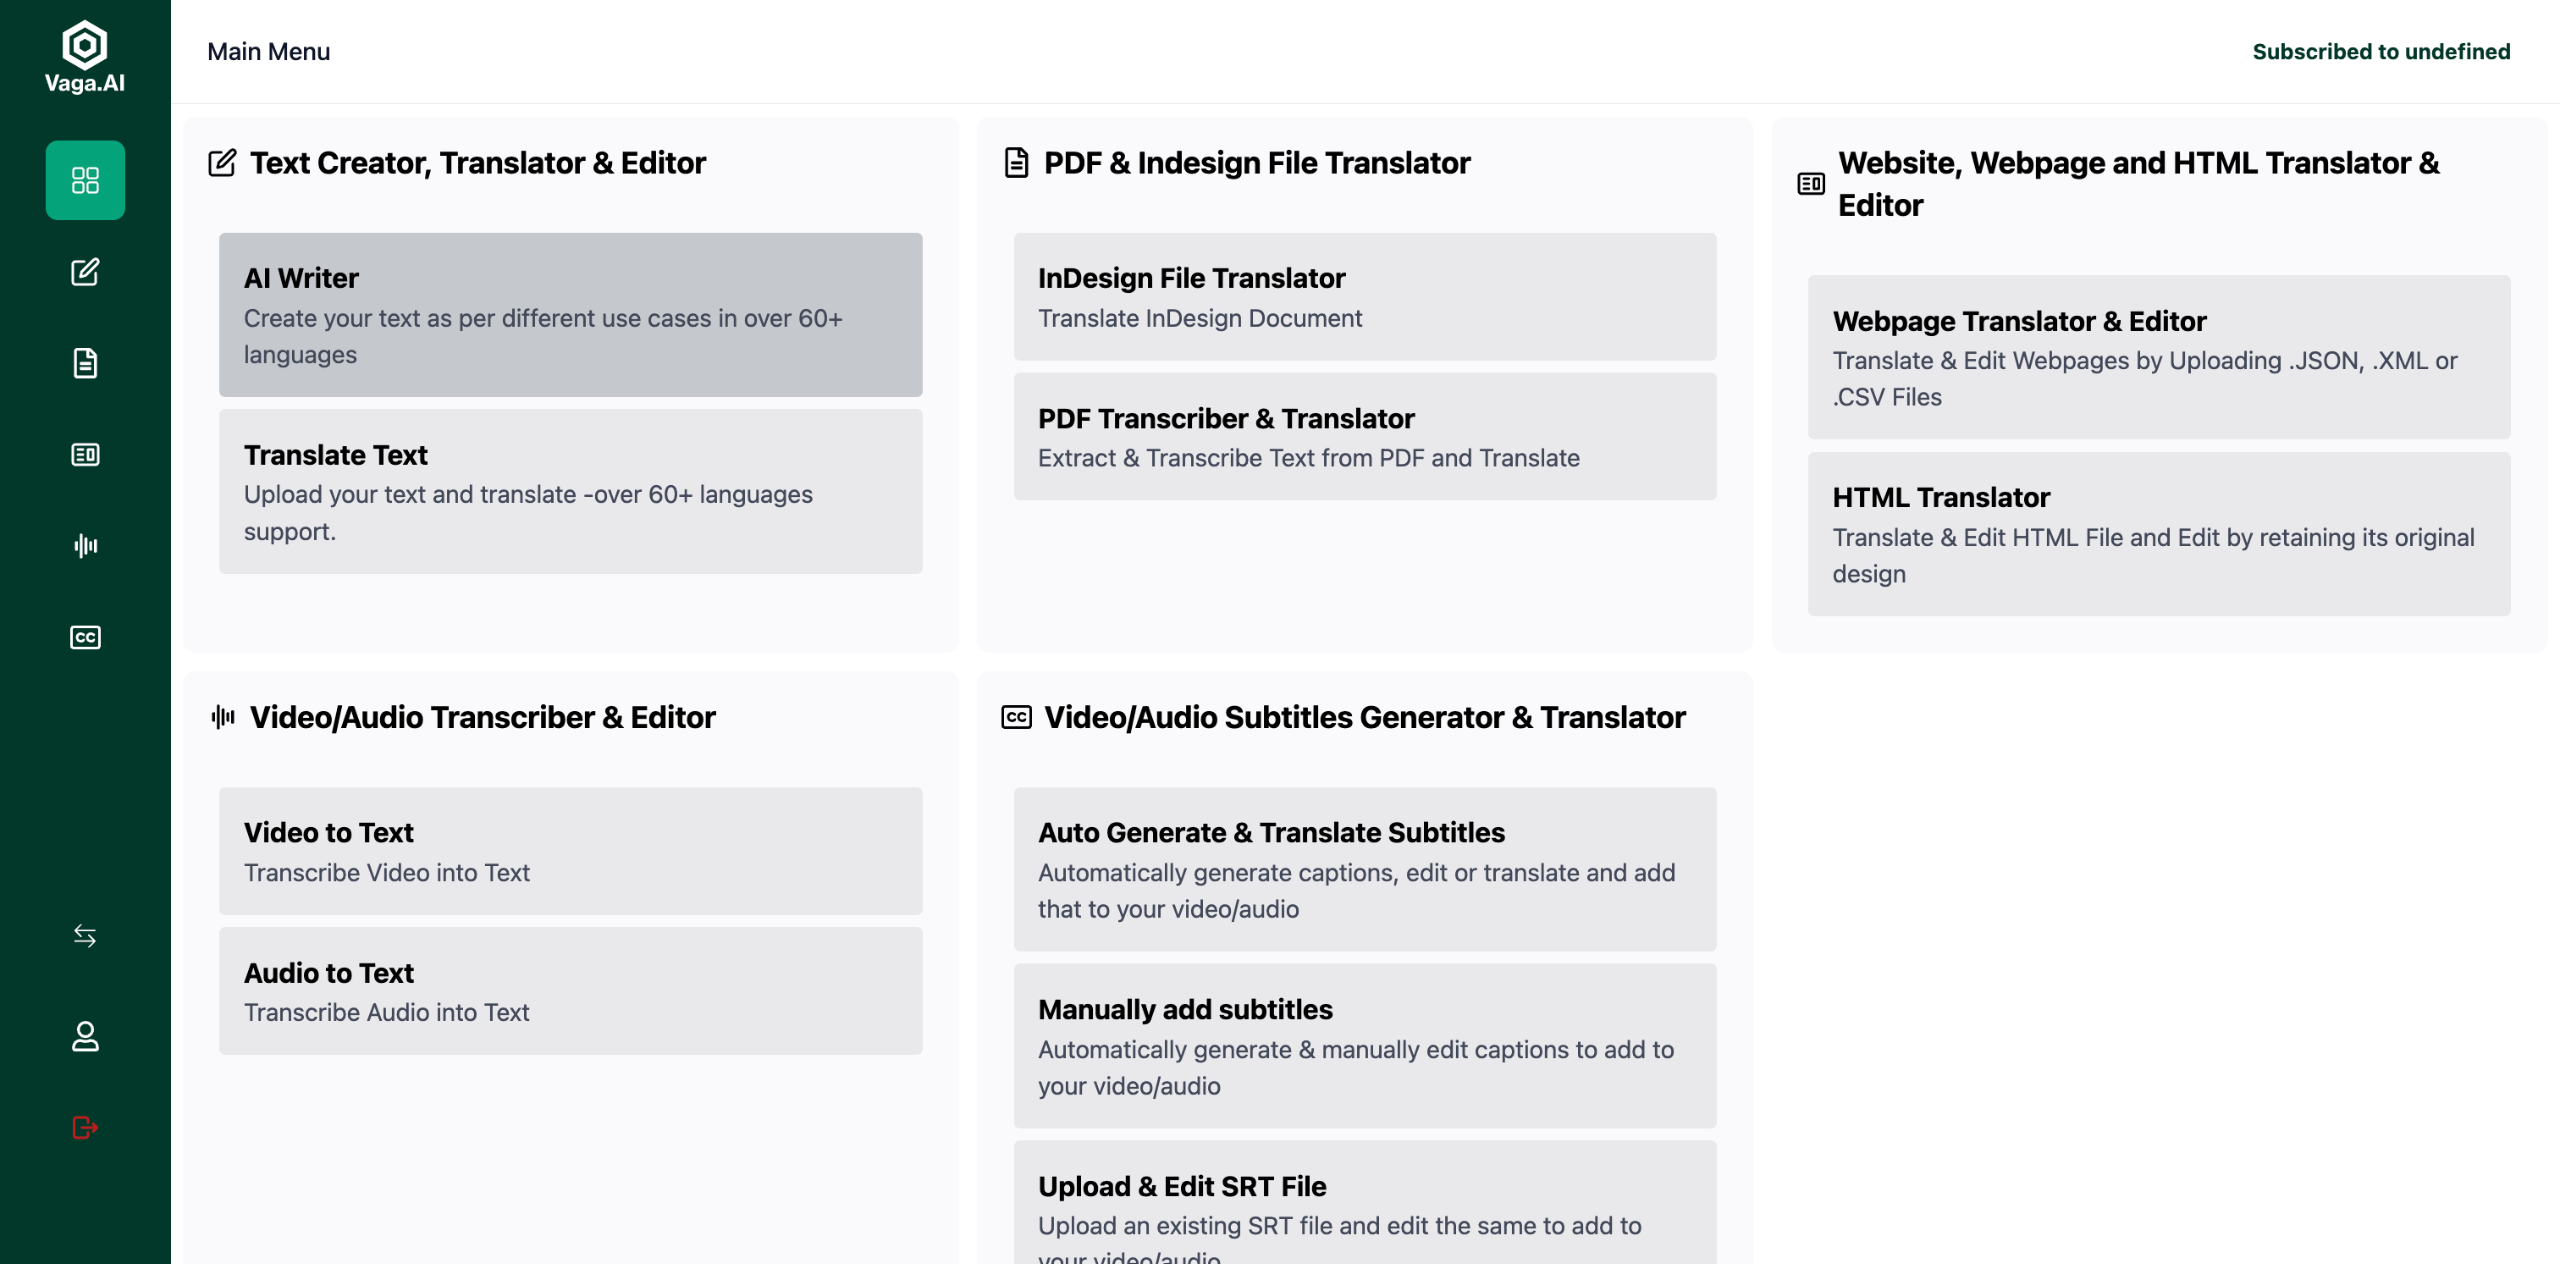
Task: Open the closed captions sidebar icon
Action: (85, 637)
